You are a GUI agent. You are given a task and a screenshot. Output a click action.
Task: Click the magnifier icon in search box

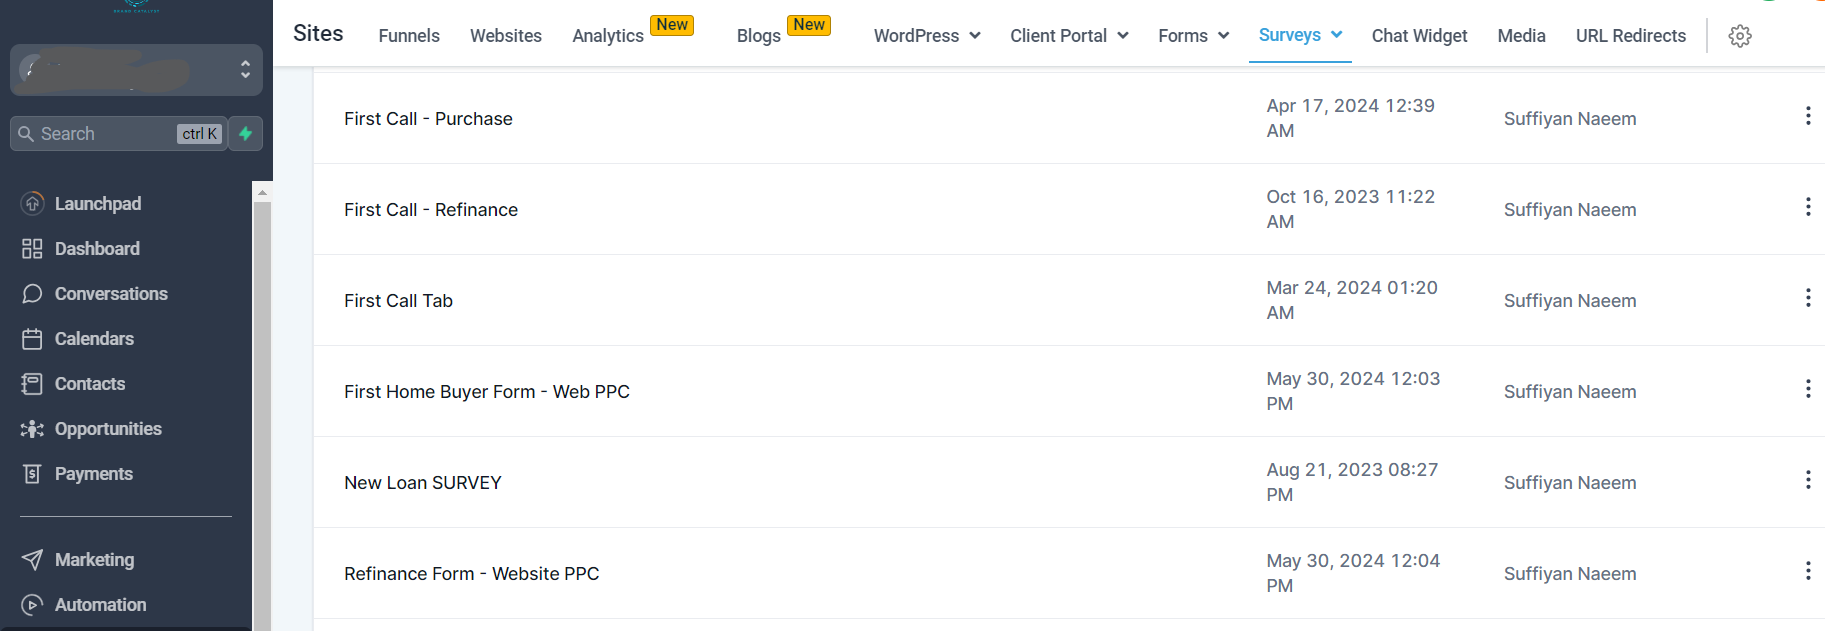[x=26, y=134]
